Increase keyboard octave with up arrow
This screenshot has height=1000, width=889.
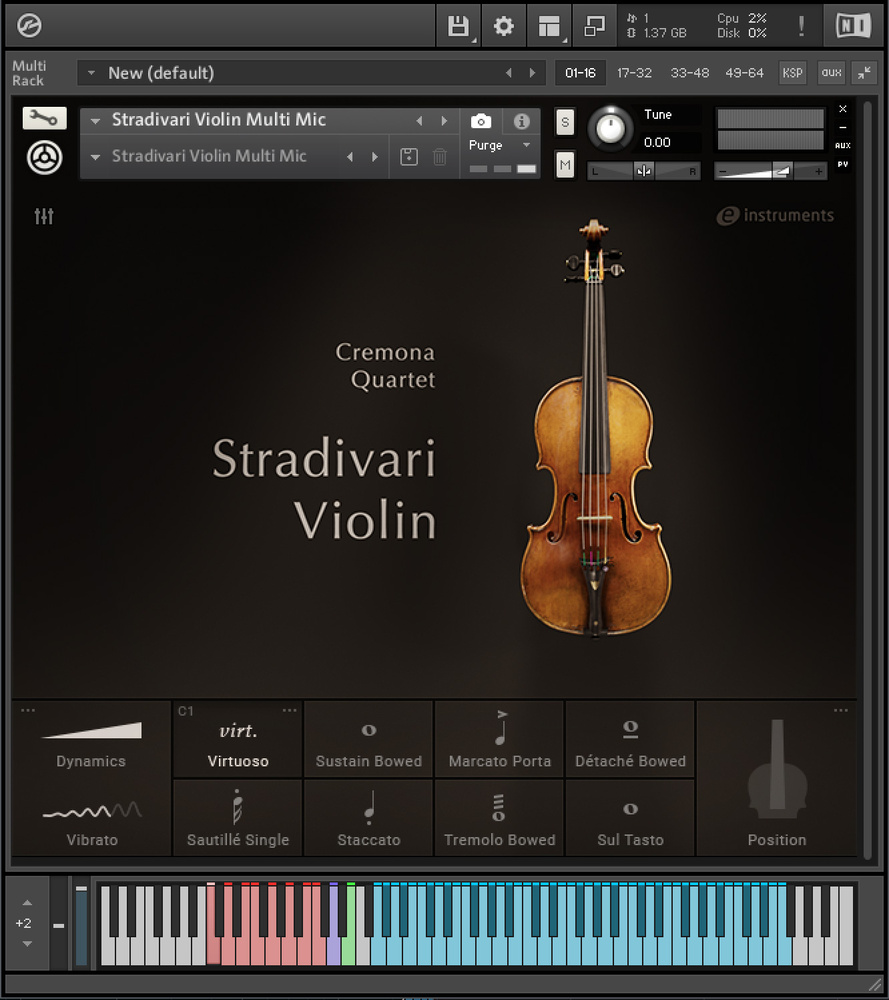click(27, 903)
